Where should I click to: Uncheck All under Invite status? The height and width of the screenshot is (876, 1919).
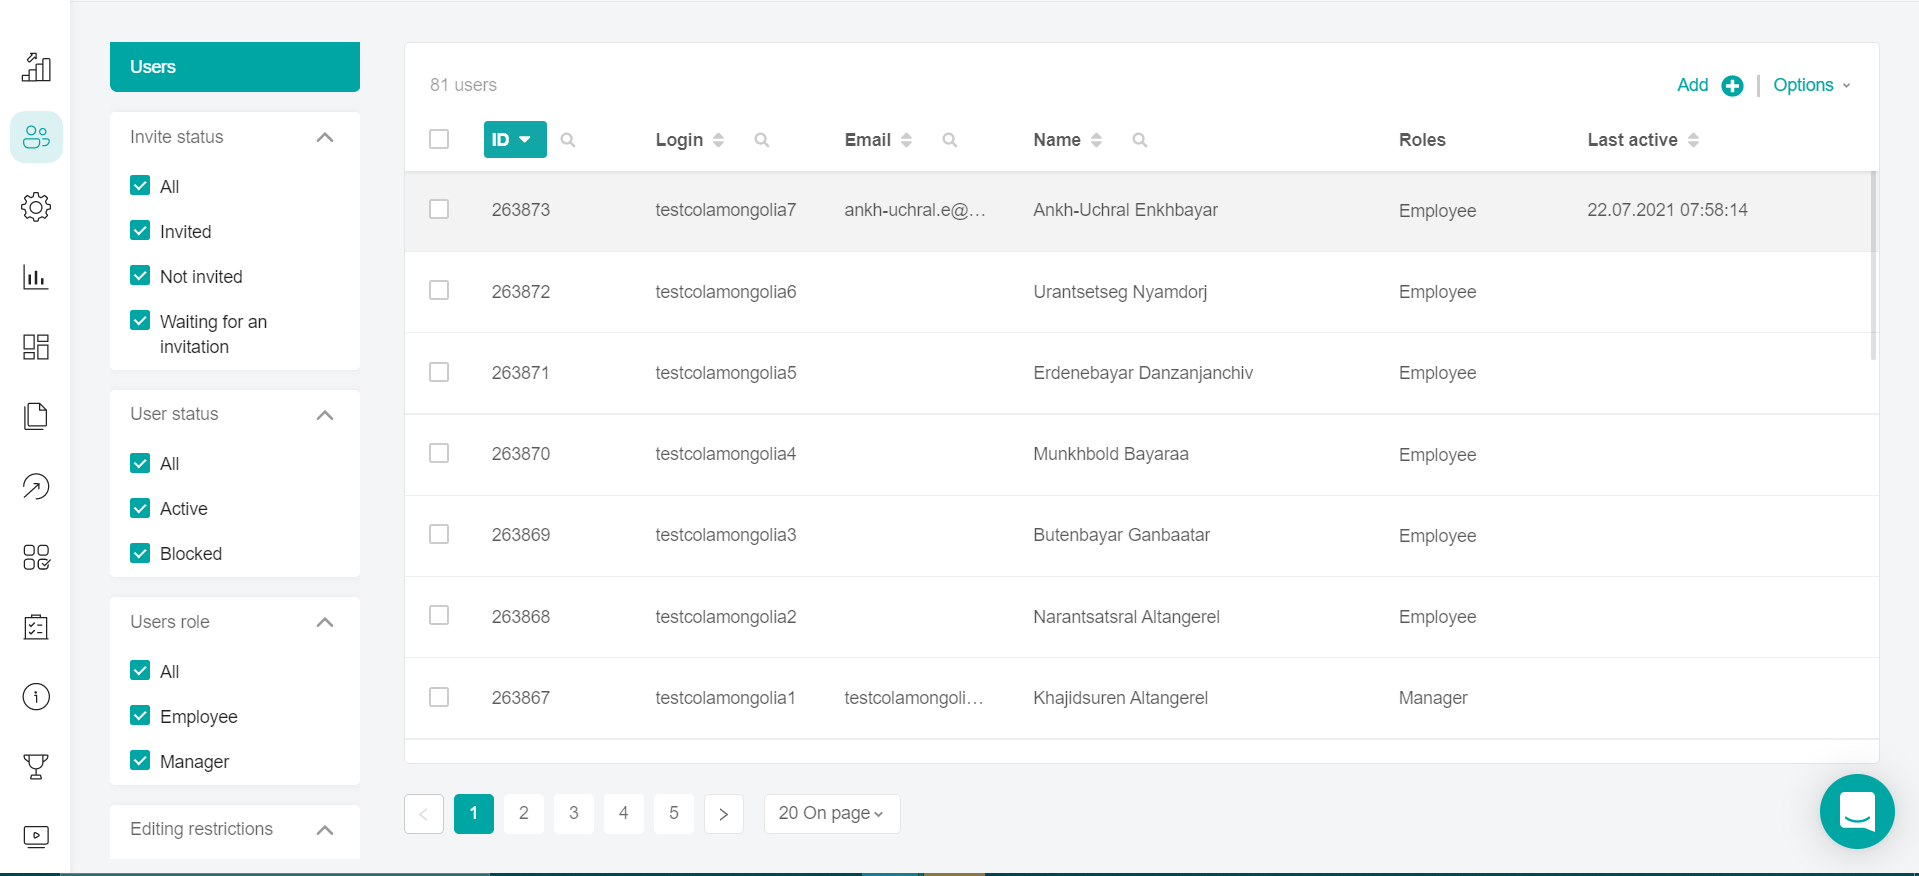140,186
